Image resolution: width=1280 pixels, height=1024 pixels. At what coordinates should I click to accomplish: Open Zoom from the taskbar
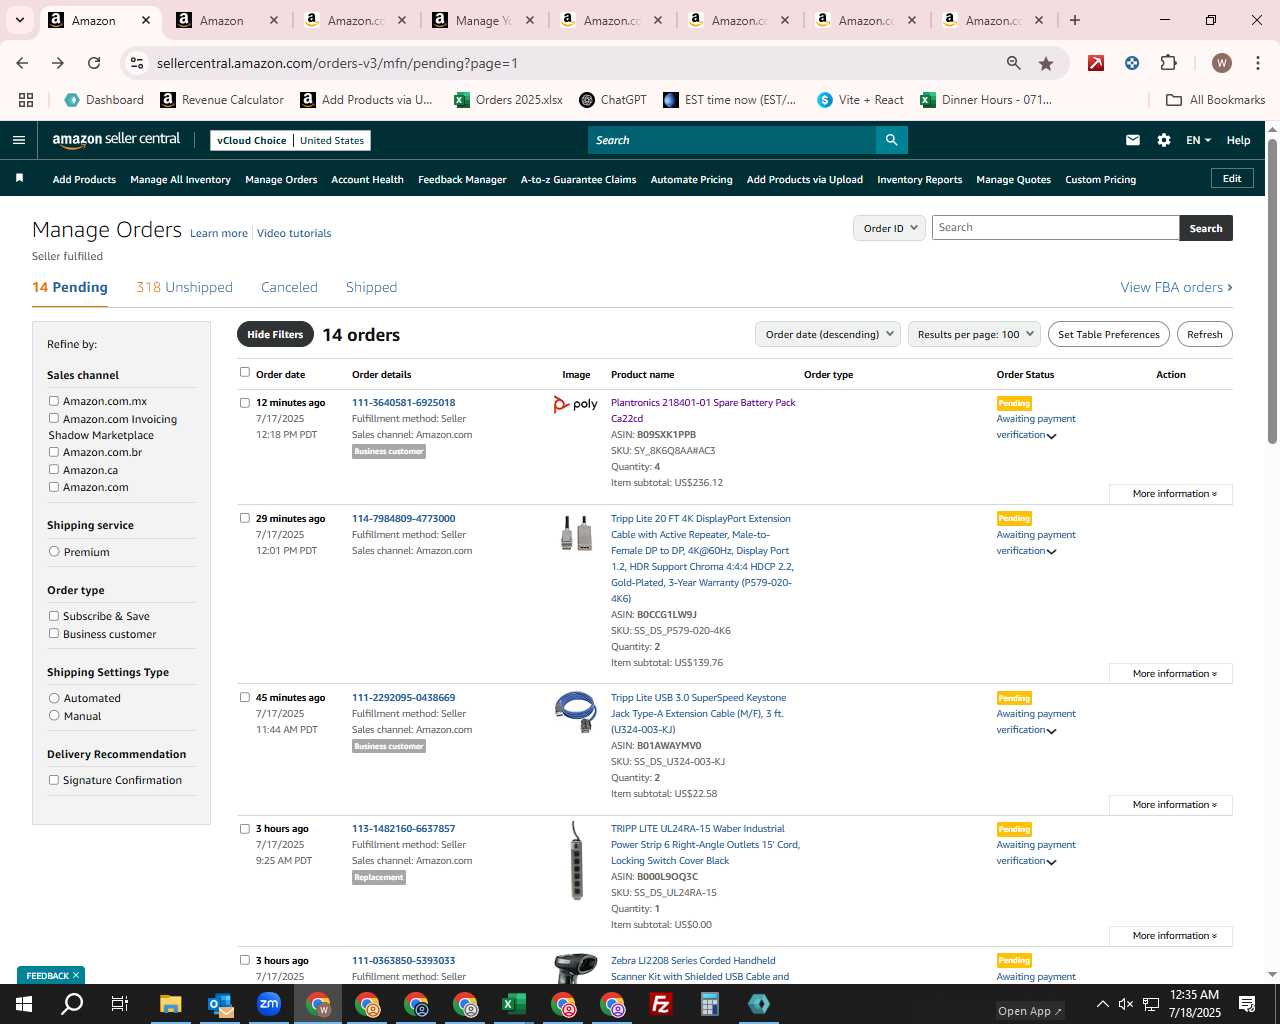269,1004
